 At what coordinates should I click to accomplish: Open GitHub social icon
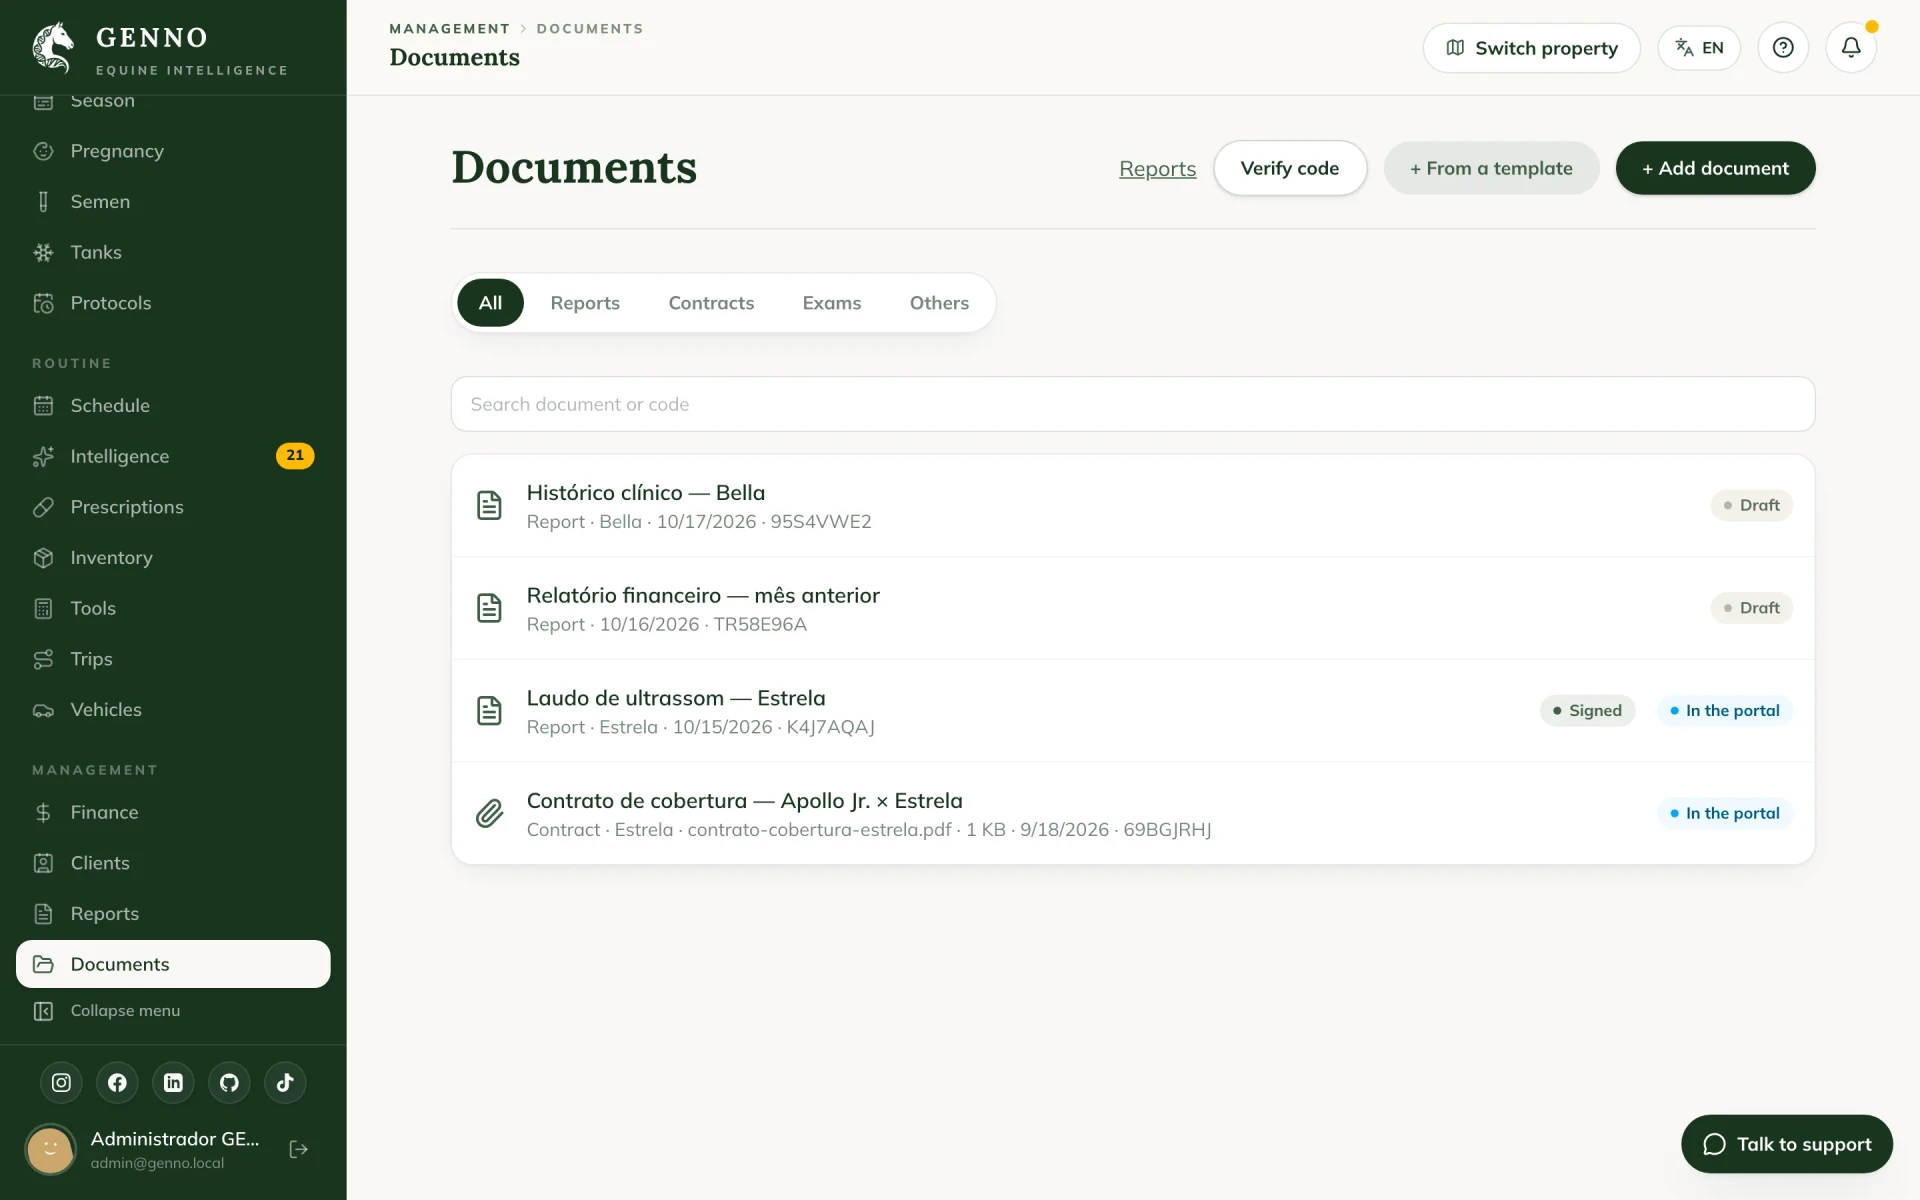pos(229,1082)
